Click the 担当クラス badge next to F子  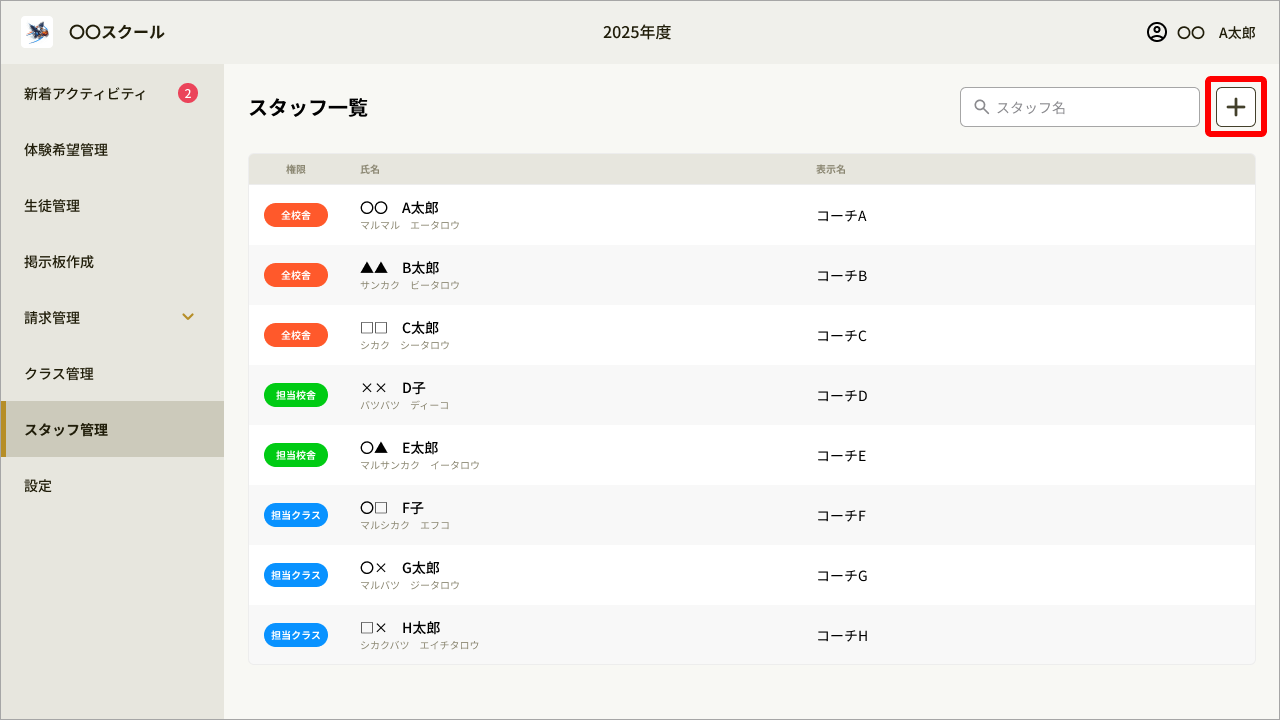tap(296, 514)
